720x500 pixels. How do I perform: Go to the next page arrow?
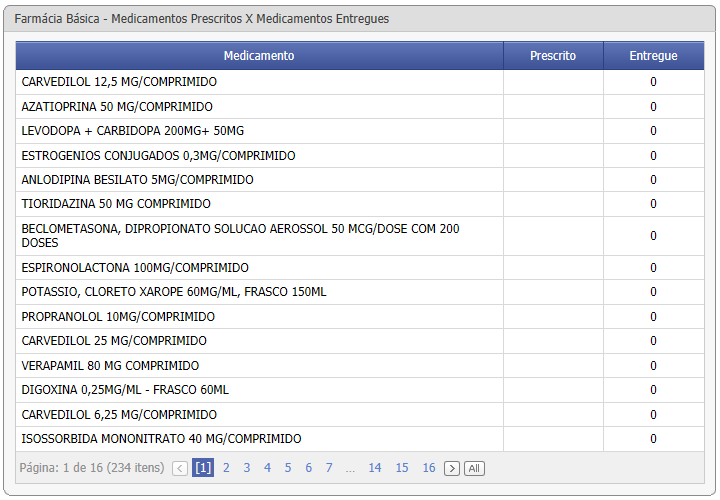click(x=452, y=468)
